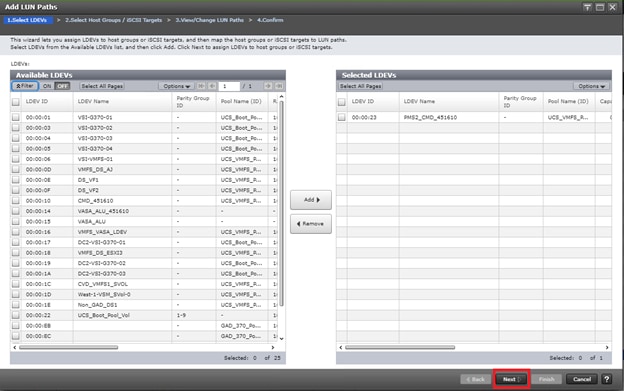The height and width of the screenshot is (391, 624).
Task: Click the Remove button
Action: [311, 224]
